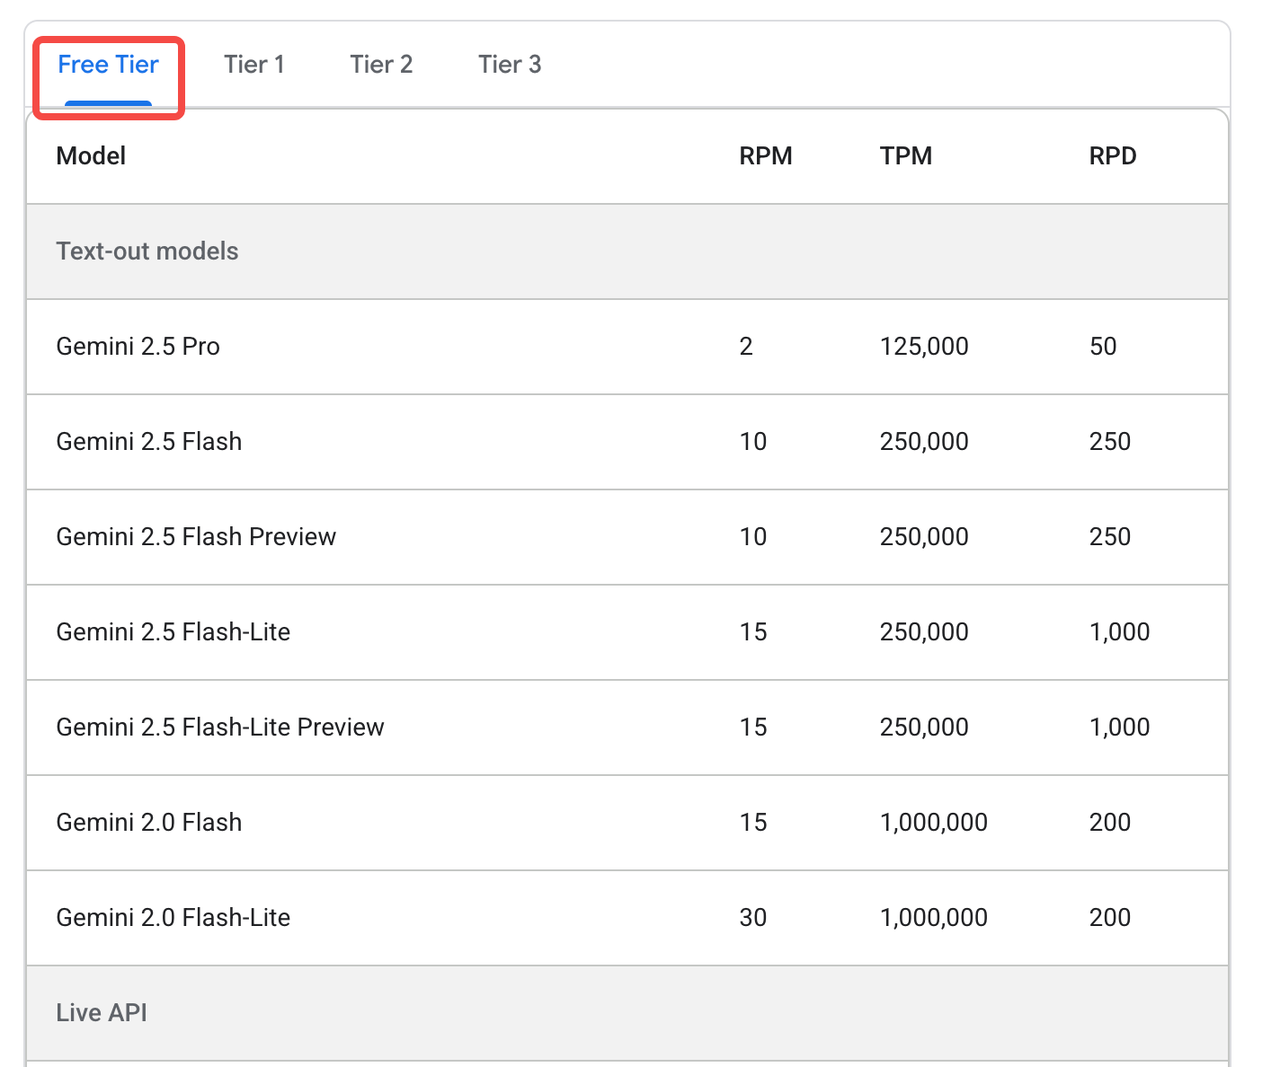This screenshot has width=1280, height=1067.
Task: Click the 125,000 TPM value for Gemini 2.5 Pro
Action: point(924,346)
